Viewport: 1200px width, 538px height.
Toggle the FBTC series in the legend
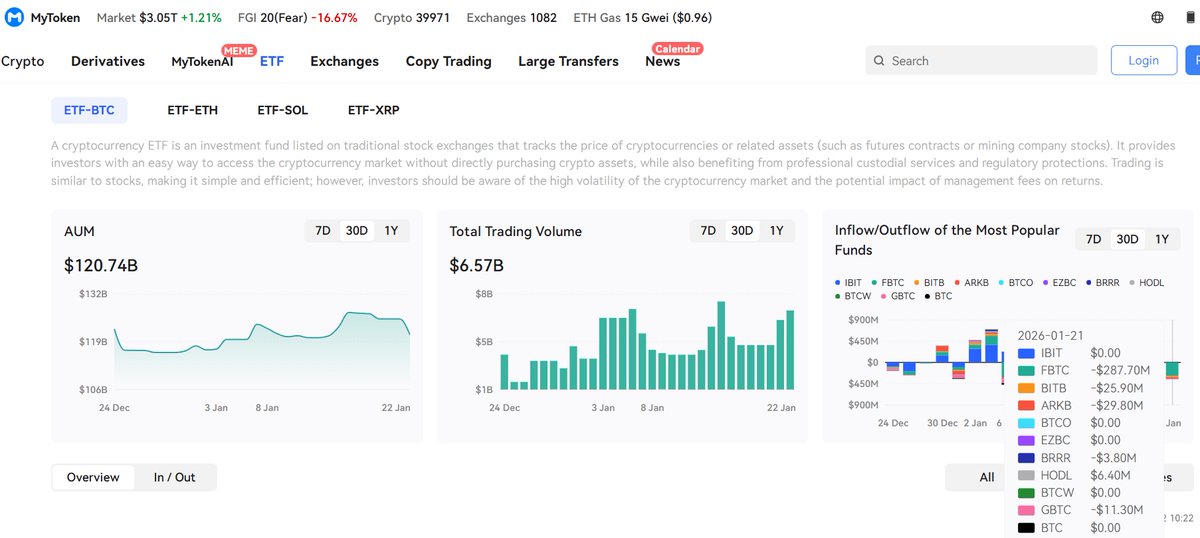coord(888,283)
